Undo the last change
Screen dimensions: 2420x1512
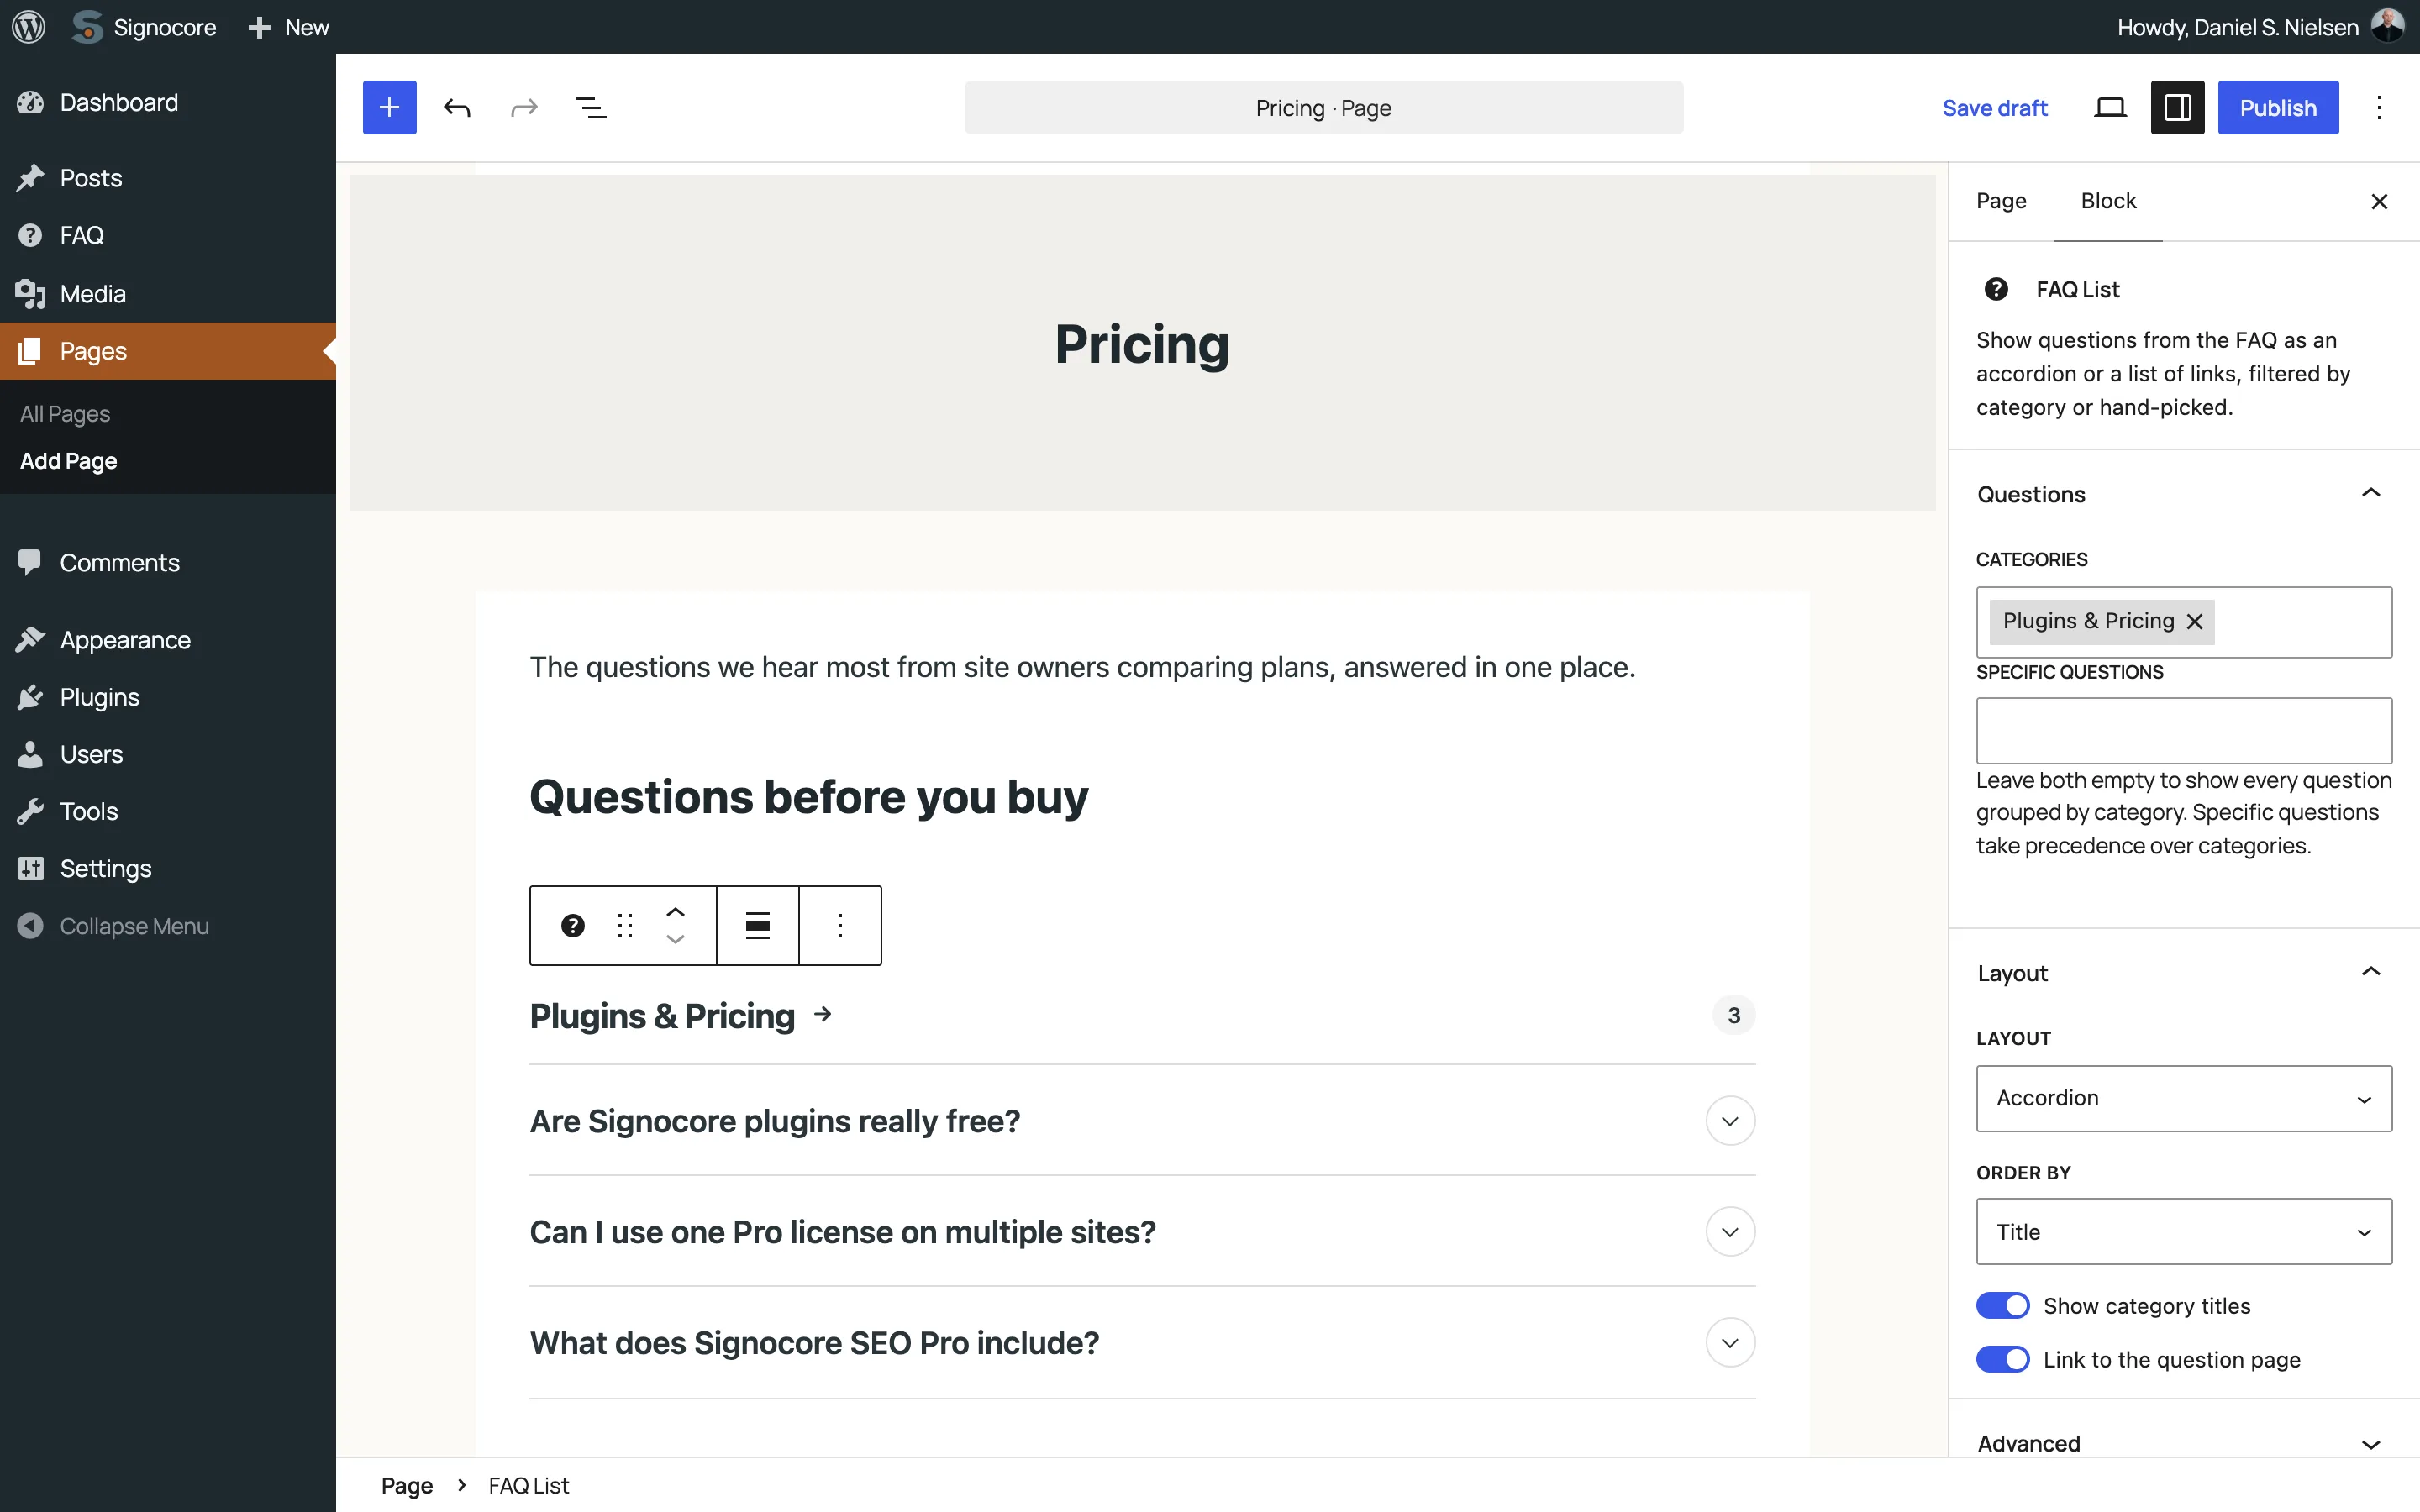click(457, 108)
